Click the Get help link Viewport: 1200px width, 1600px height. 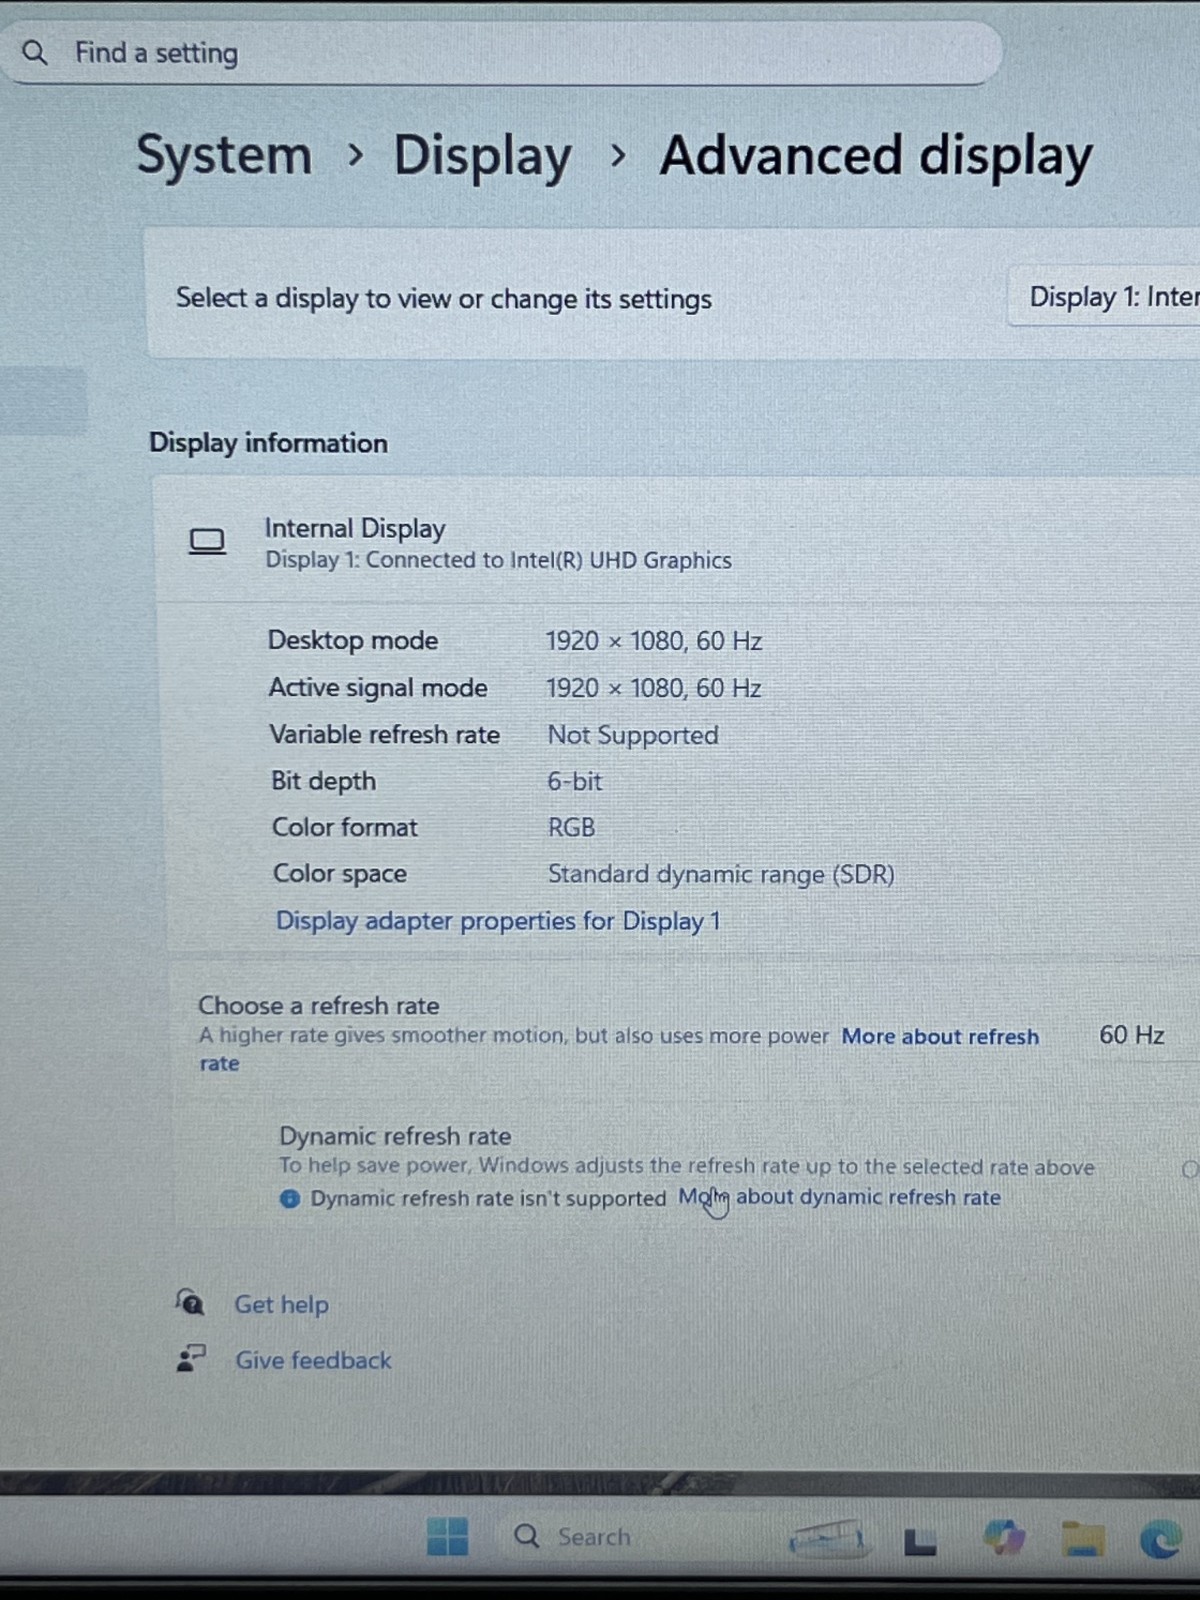pos(281,1304)
